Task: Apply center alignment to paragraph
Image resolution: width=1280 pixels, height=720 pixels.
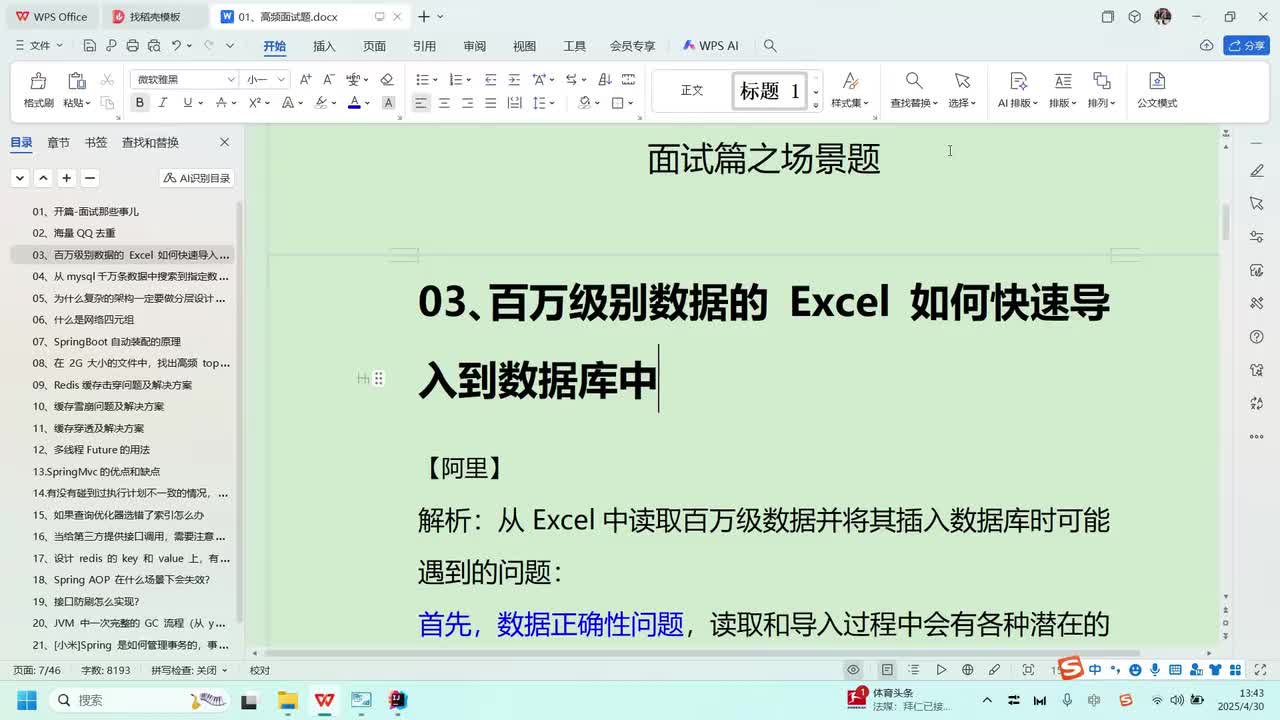Action: click(x=444, y=103)
